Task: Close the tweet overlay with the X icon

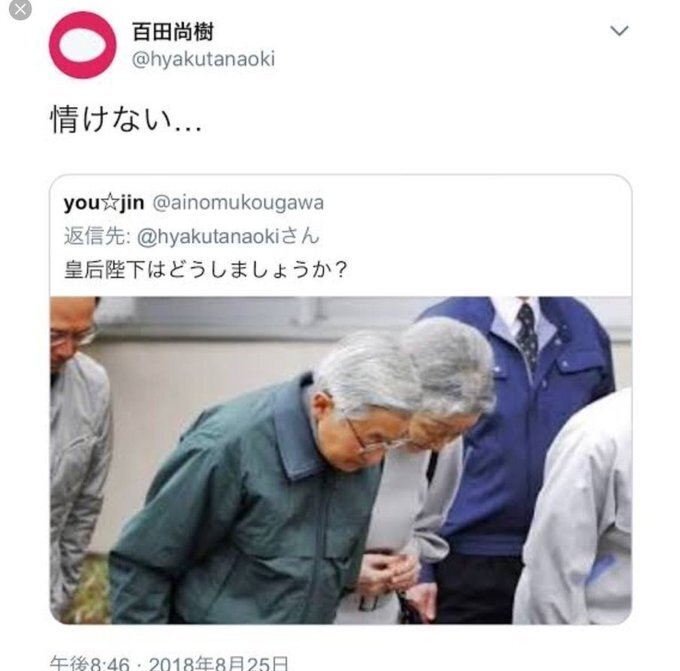Action: pos(20,10)
